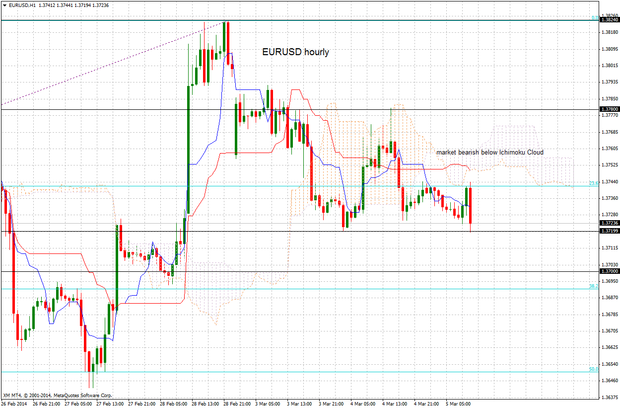Click the '4 Mar 13:00' time axis label

(395, 404)
